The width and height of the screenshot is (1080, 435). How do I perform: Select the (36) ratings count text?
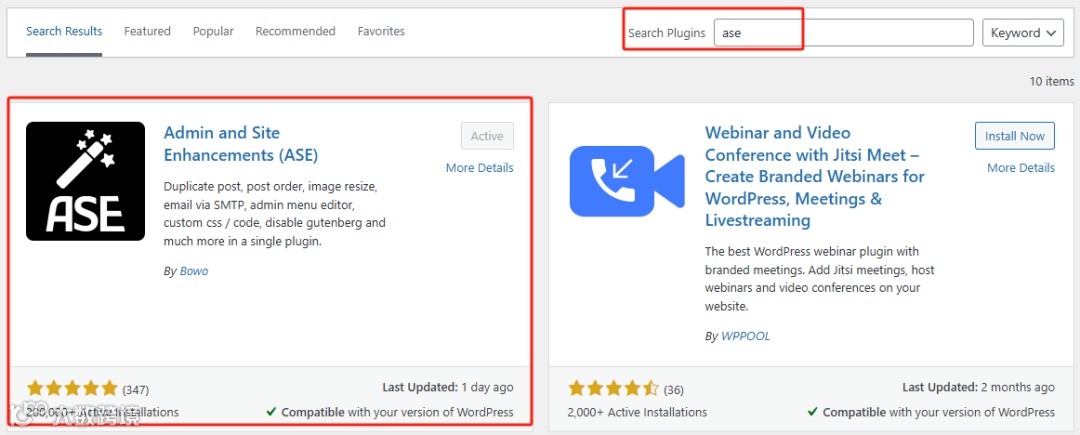pyautogui.click(x=674, y=390)
